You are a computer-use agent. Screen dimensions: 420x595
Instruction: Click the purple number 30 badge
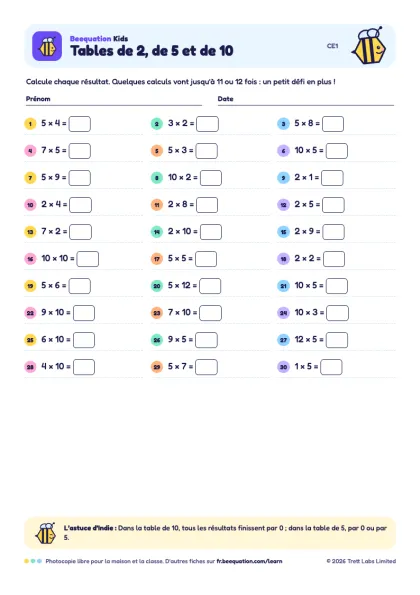tap(283, 367)
